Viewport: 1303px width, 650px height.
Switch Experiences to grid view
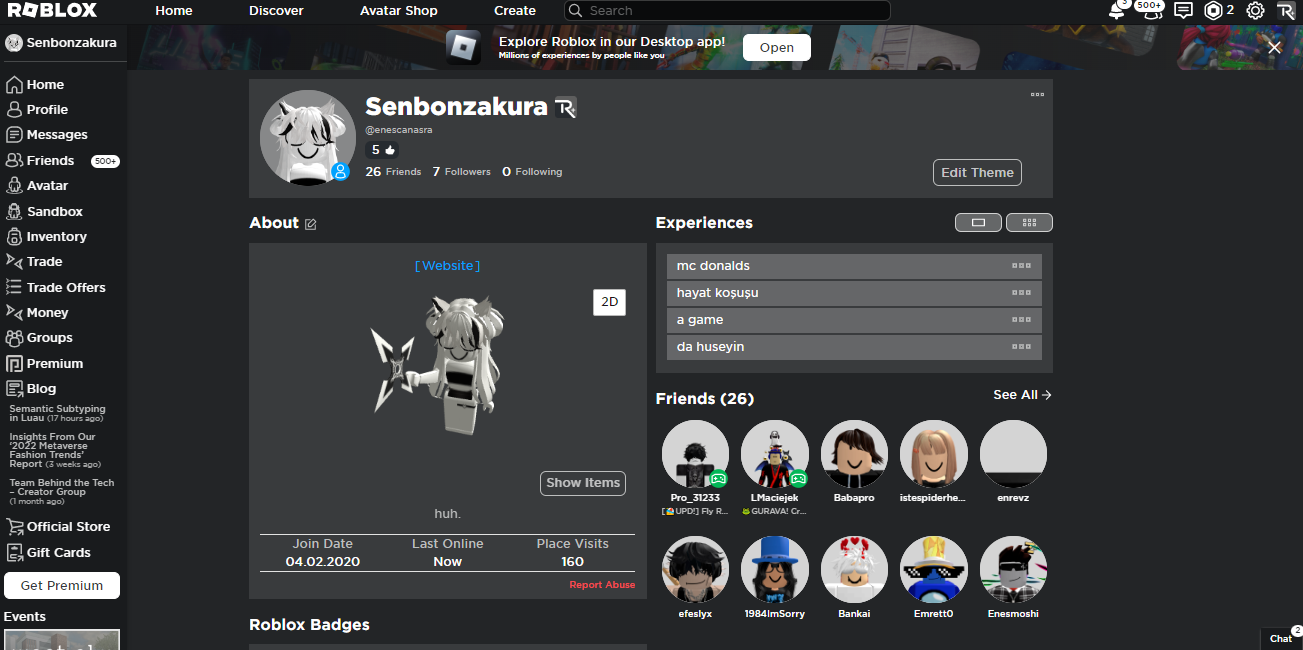1029,223
